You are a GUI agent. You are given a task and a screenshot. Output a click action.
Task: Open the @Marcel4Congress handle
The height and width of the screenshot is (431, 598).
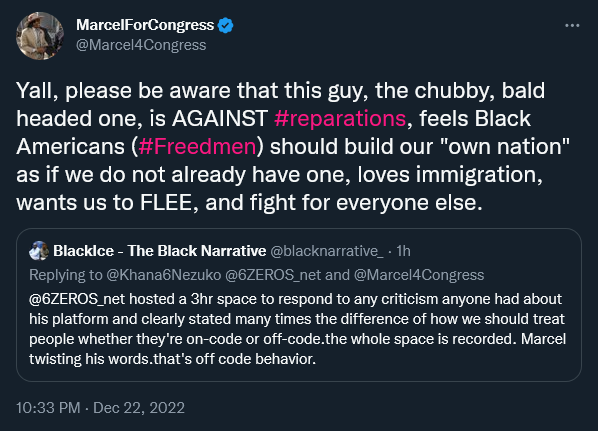[x=141, y=45]
